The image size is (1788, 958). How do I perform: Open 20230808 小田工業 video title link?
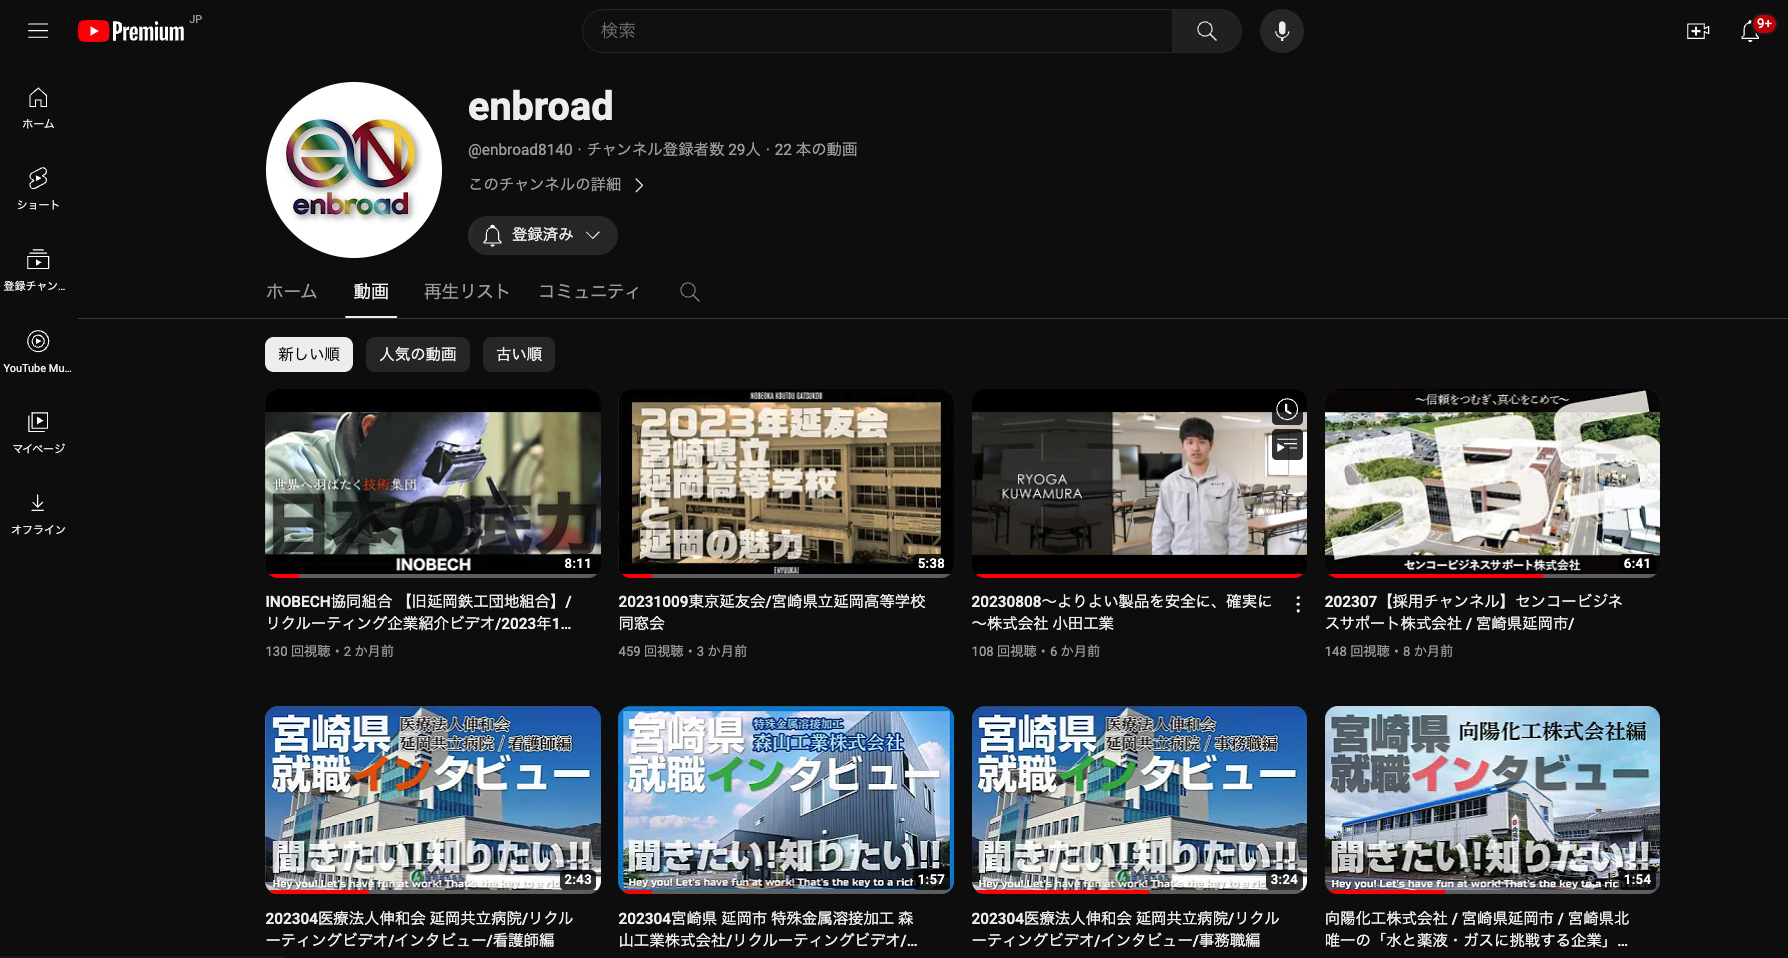(x=1122, y=612)
